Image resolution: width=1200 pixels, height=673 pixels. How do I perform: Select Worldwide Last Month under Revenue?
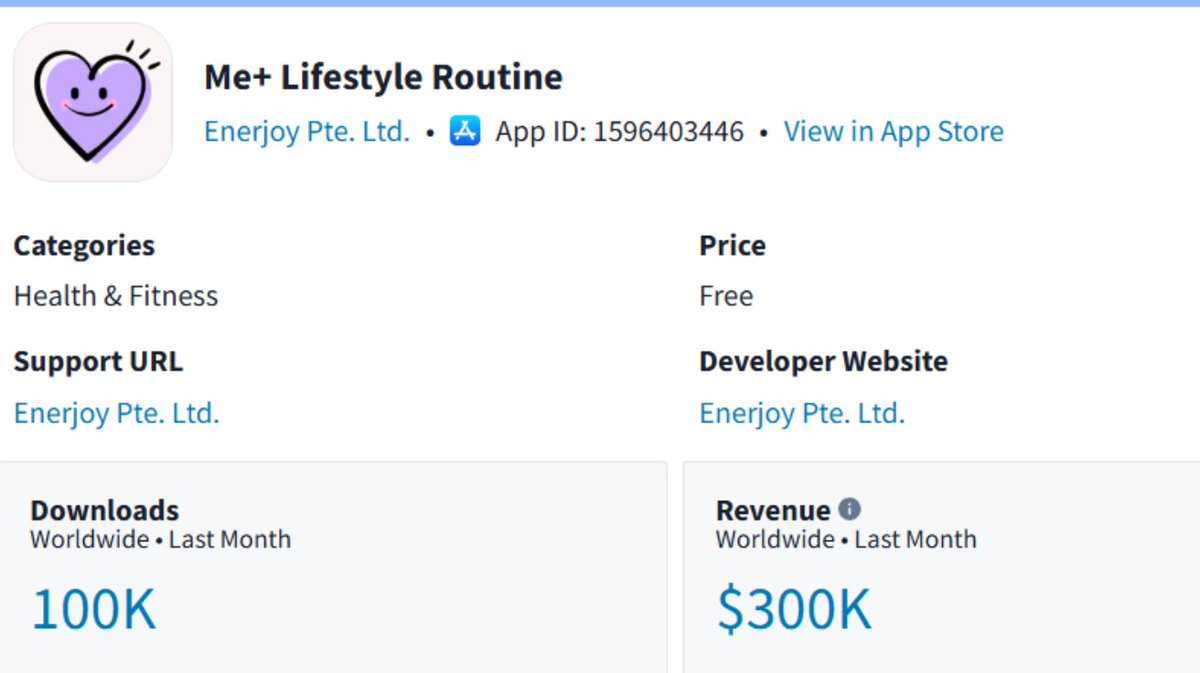tap(846, 539)
